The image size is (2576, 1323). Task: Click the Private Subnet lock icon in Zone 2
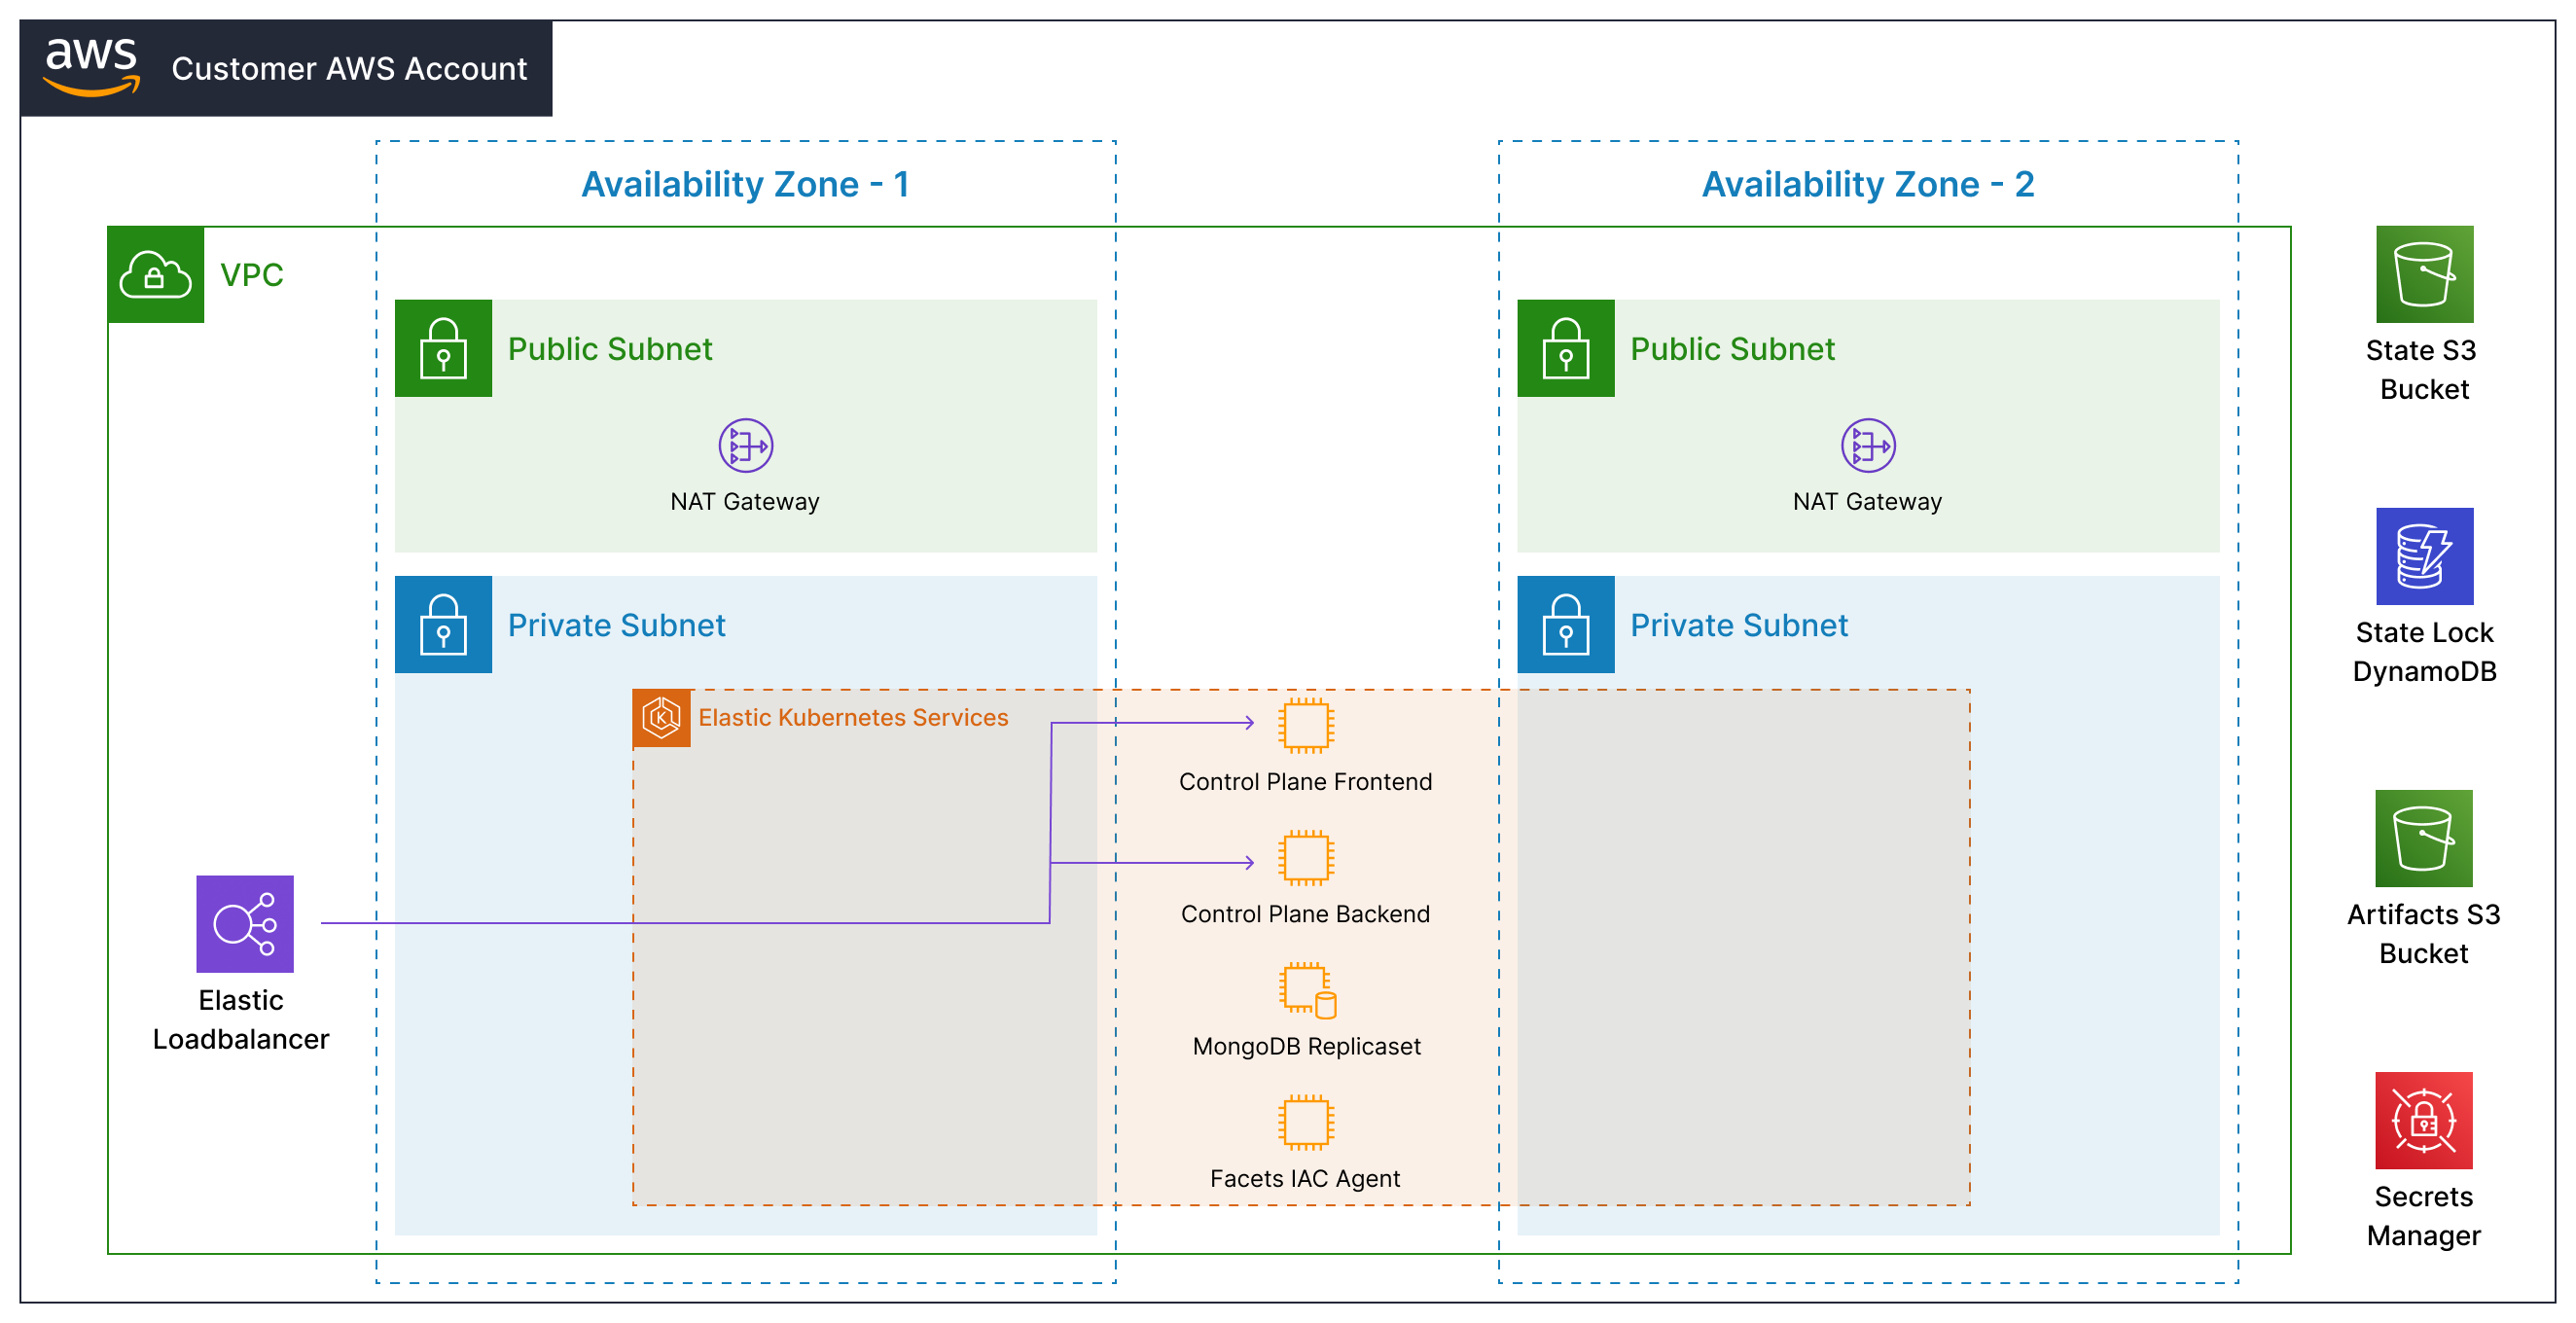pos(1565,624)
